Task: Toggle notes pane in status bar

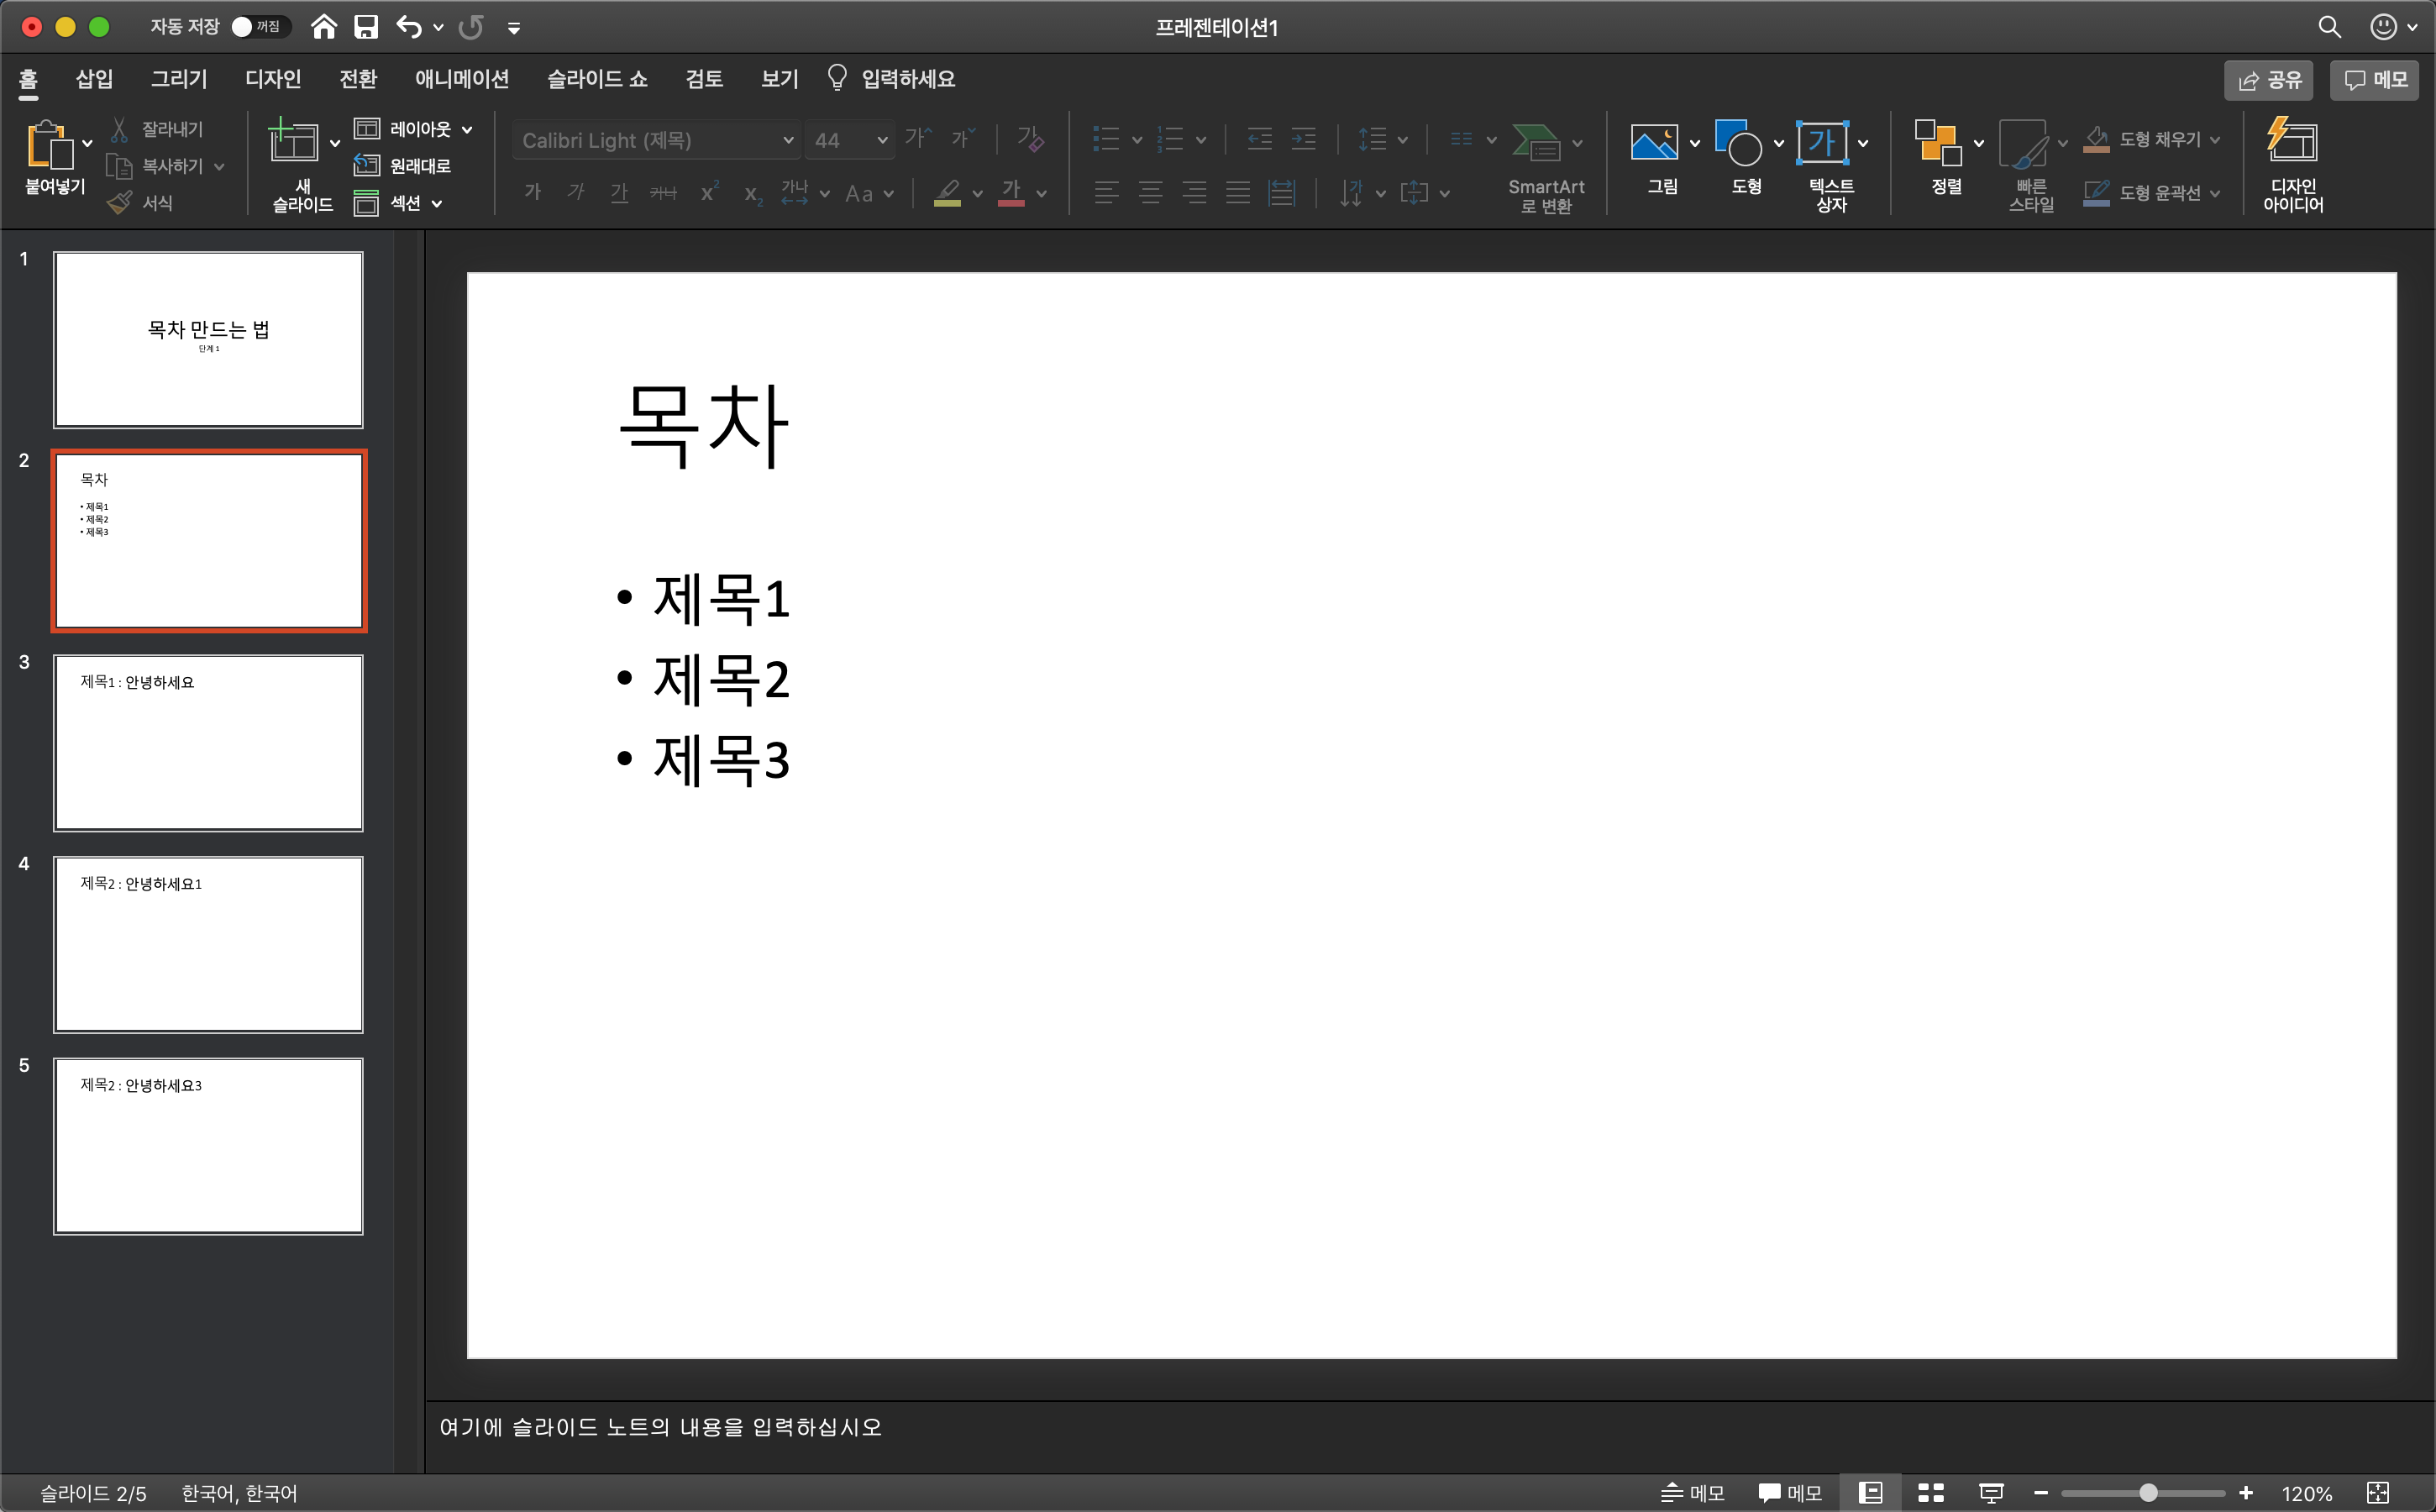Action: click(1692, 1492)
